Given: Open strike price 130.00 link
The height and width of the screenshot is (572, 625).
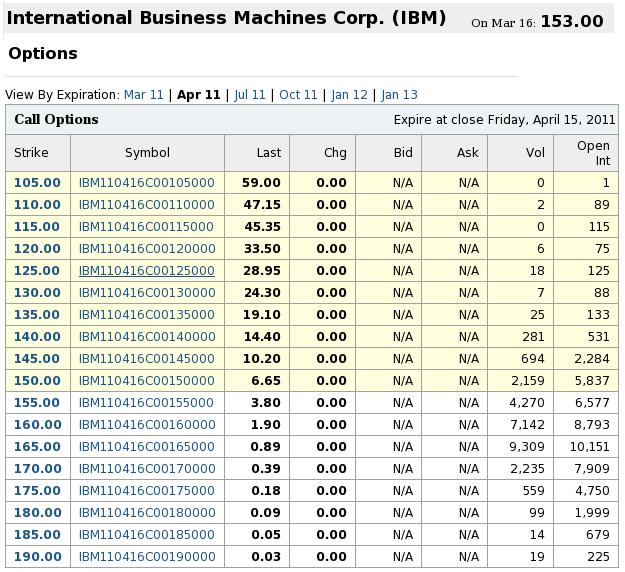Looking at the screenshot, I should coord(37,292).
